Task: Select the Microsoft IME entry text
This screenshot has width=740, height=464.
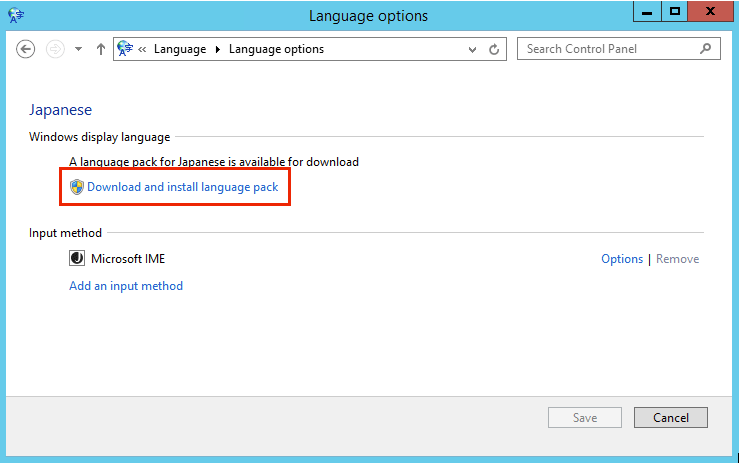Action: pos(128,259)
